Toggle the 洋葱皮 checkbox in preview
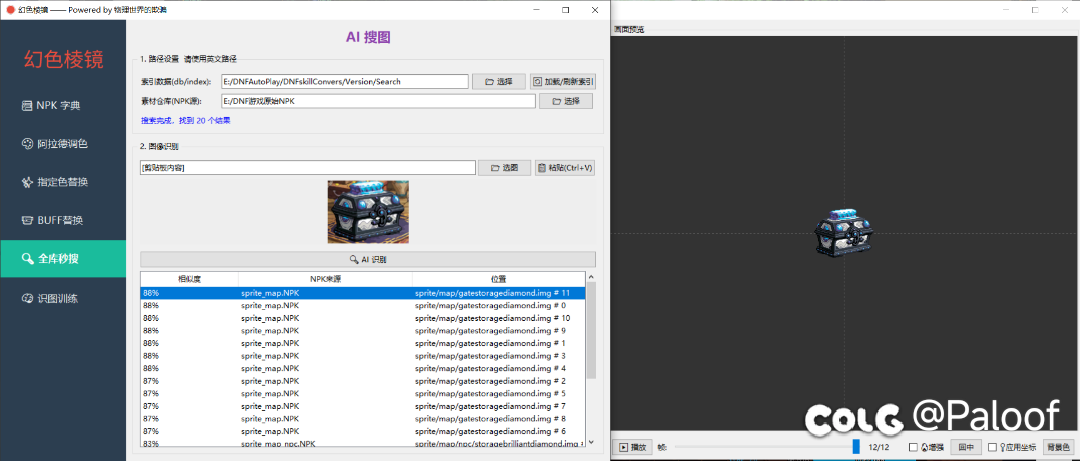The width and height of the screenshot is (1080, 461). point(914,447)
